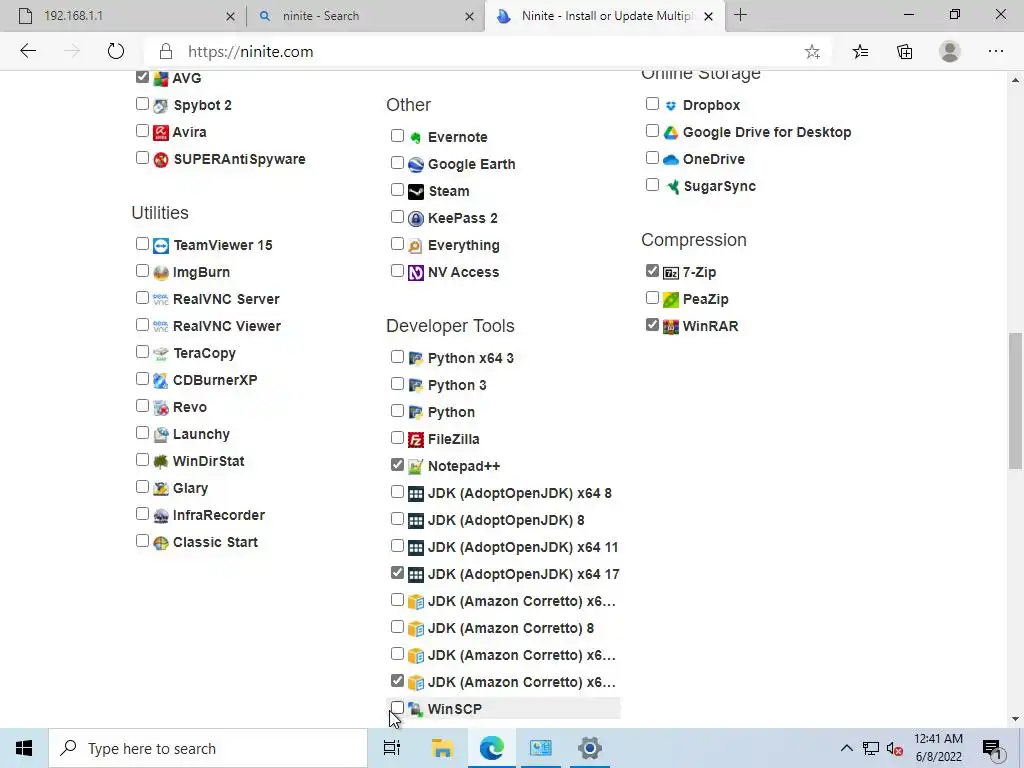Image resolution: width=1024 pixels, height=768 pixels.
Task: Click the Classic Start icon
Action: (161, 542)
